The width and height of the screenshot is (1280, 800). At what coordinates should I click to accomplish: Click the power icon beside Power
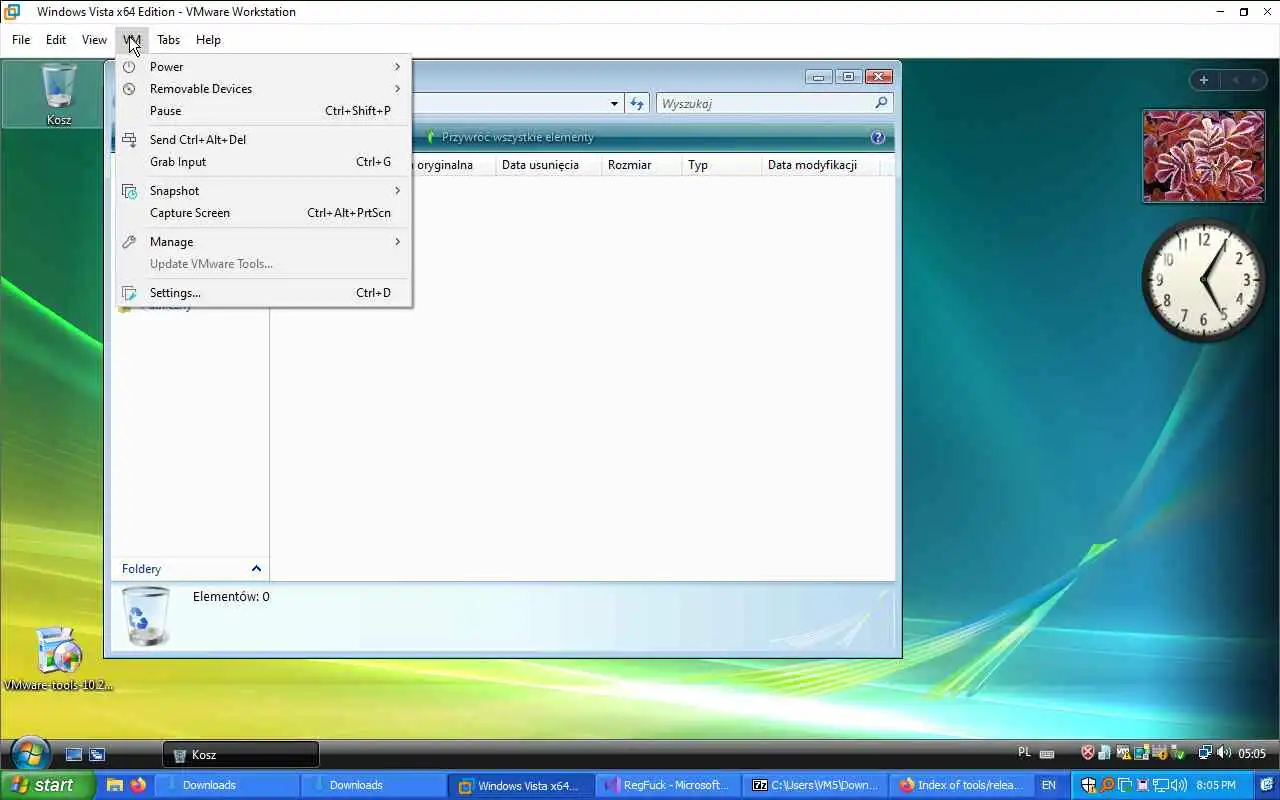(x=129, y=67)
